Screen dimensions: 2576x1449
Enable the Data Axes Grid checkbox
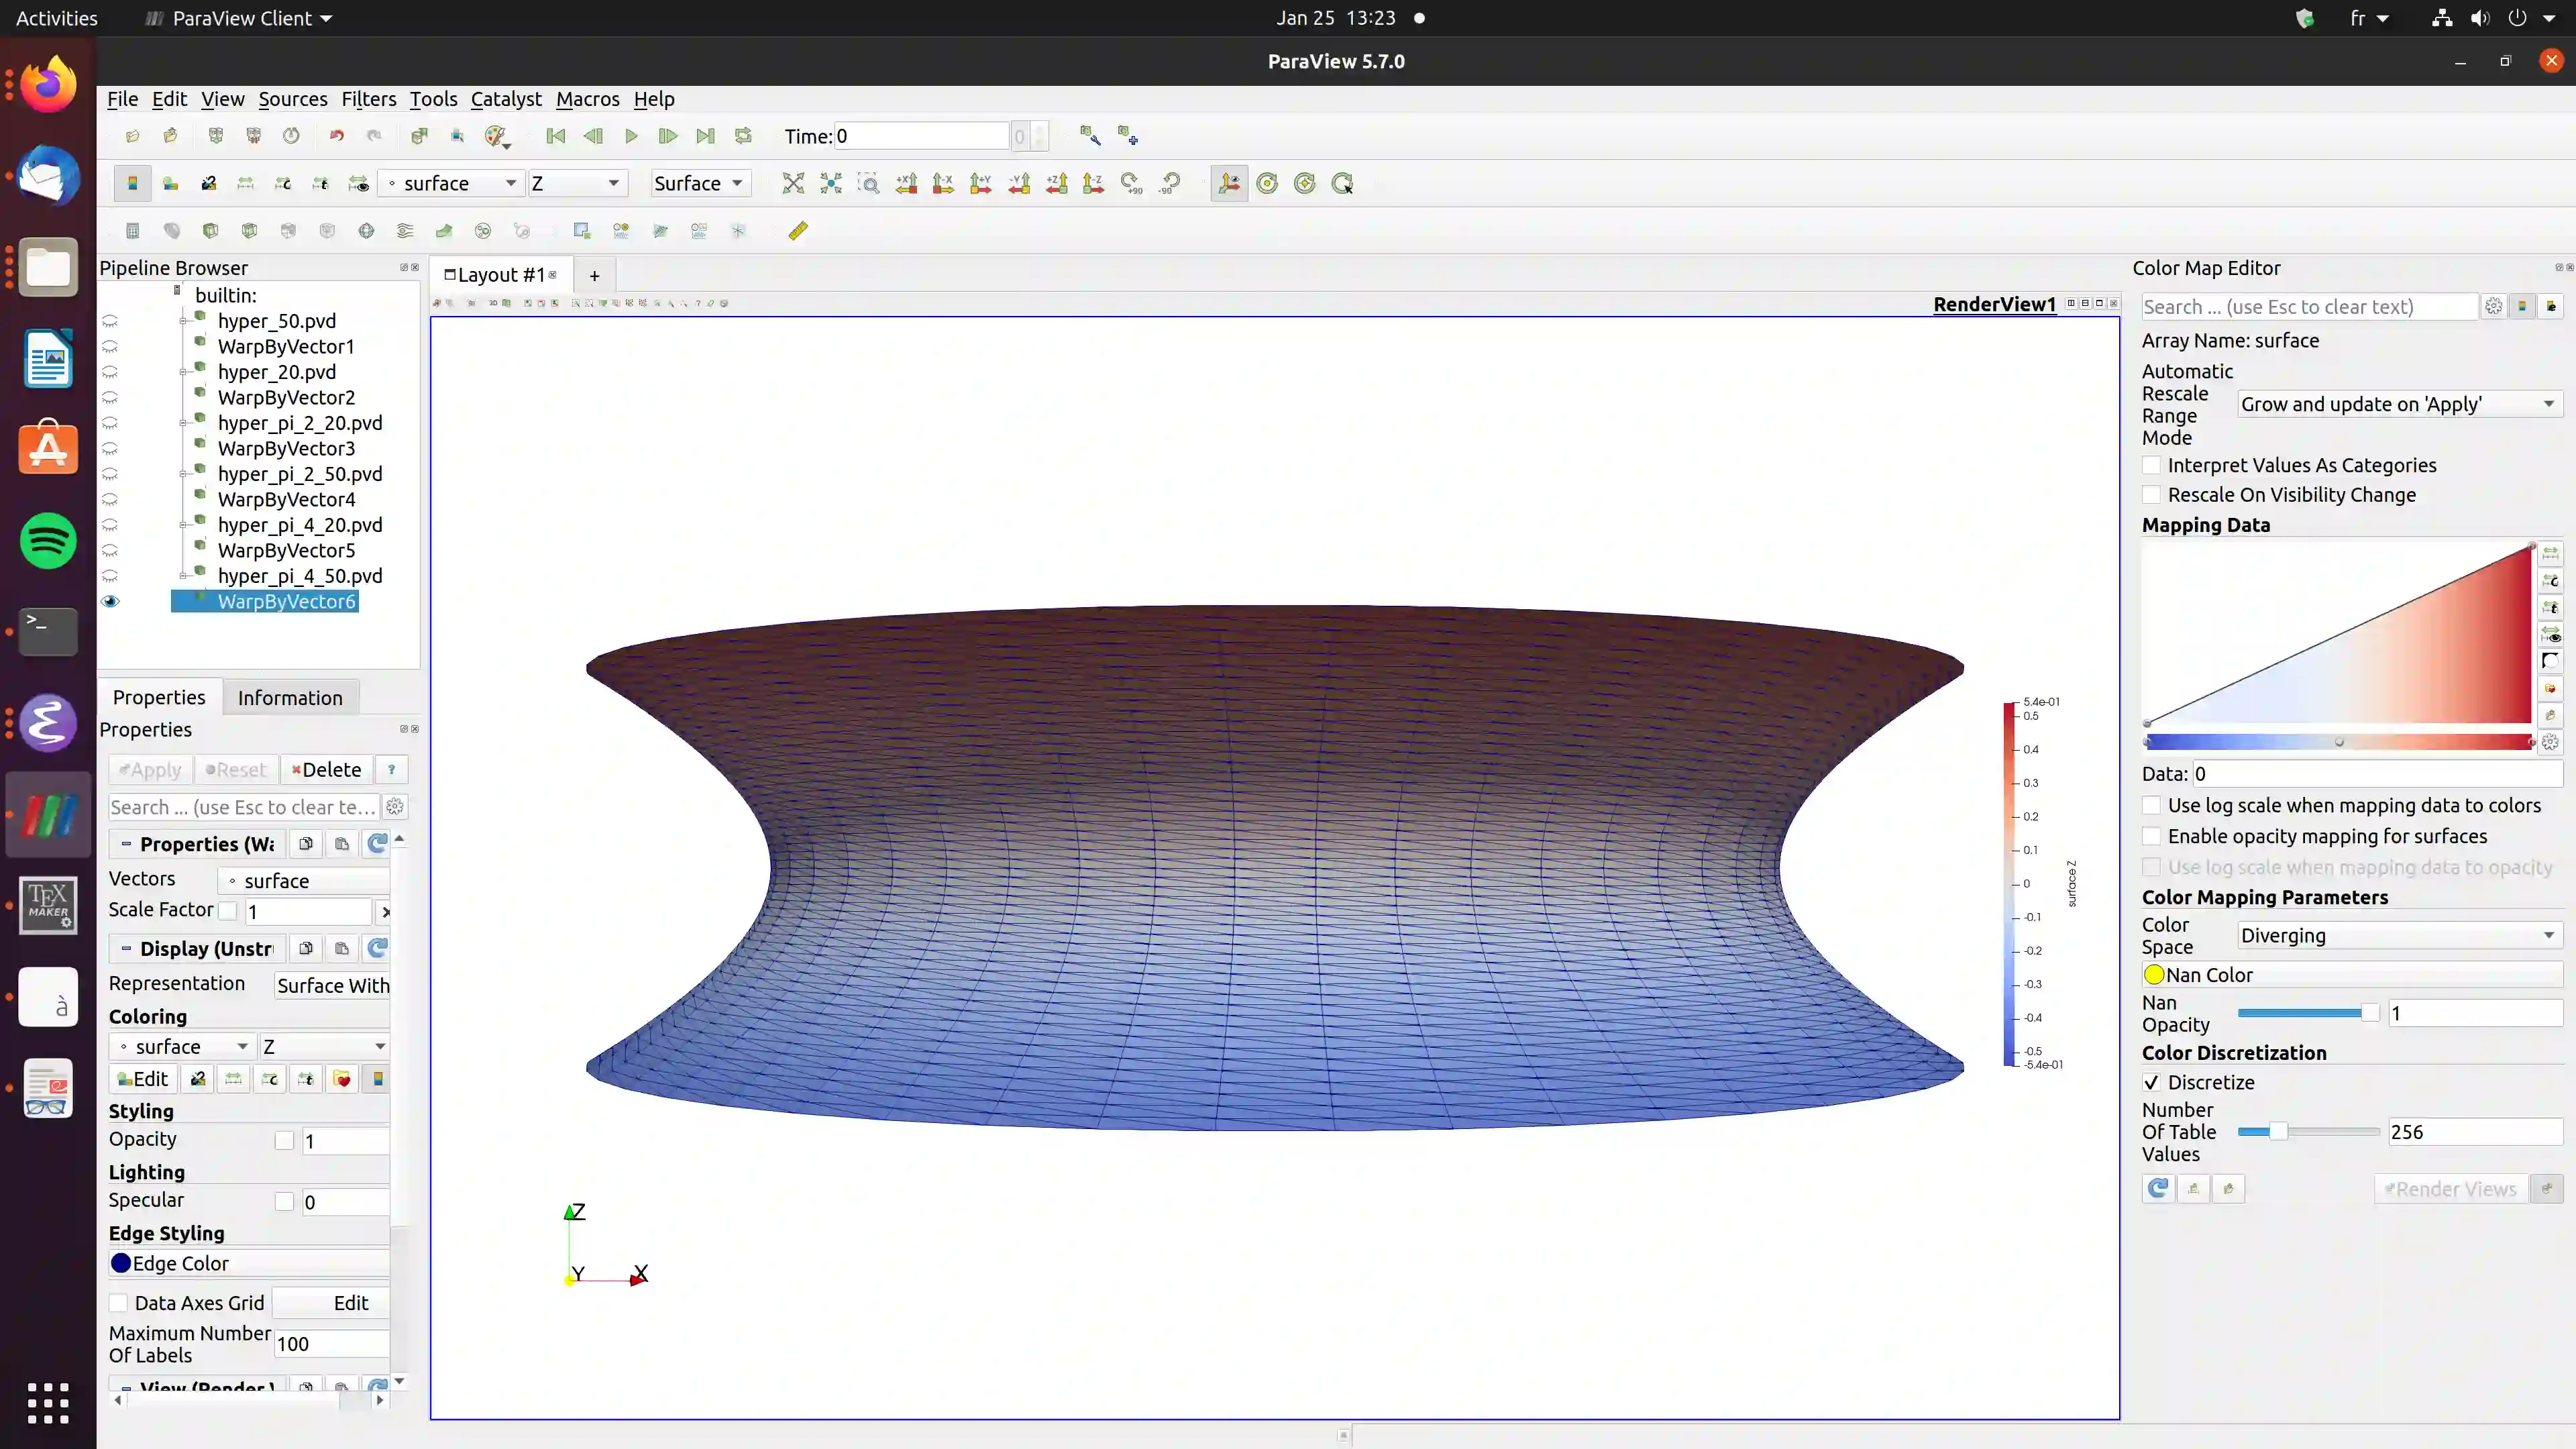(x=119, y=1303)
